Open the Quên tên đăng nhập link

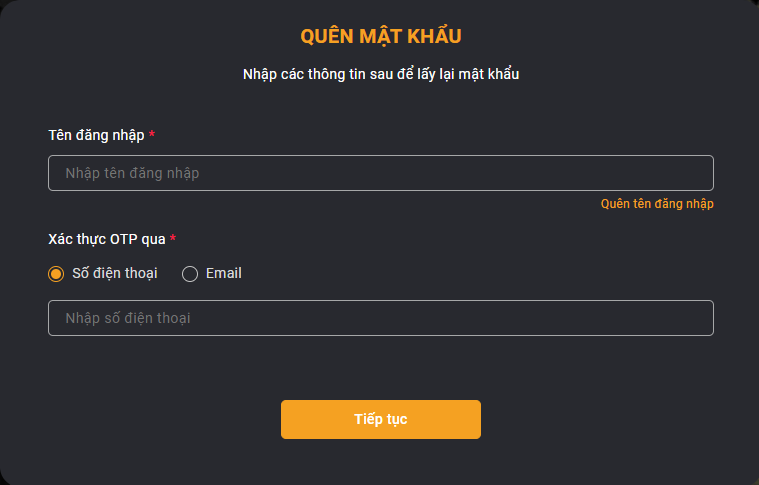(657, 204)
